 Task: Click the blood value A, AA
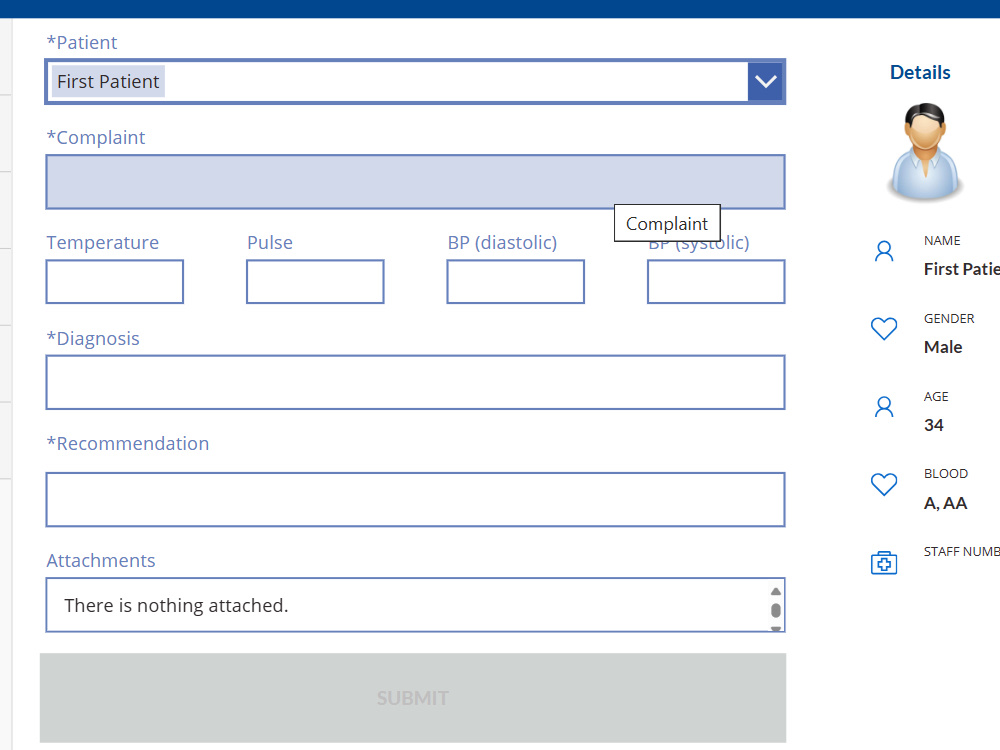tap(945, 503)
